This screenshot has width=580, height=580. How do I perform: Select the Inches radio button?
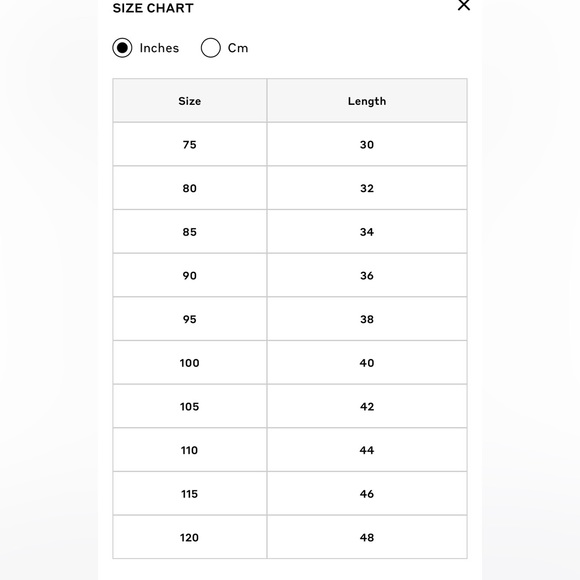point(122,48)
